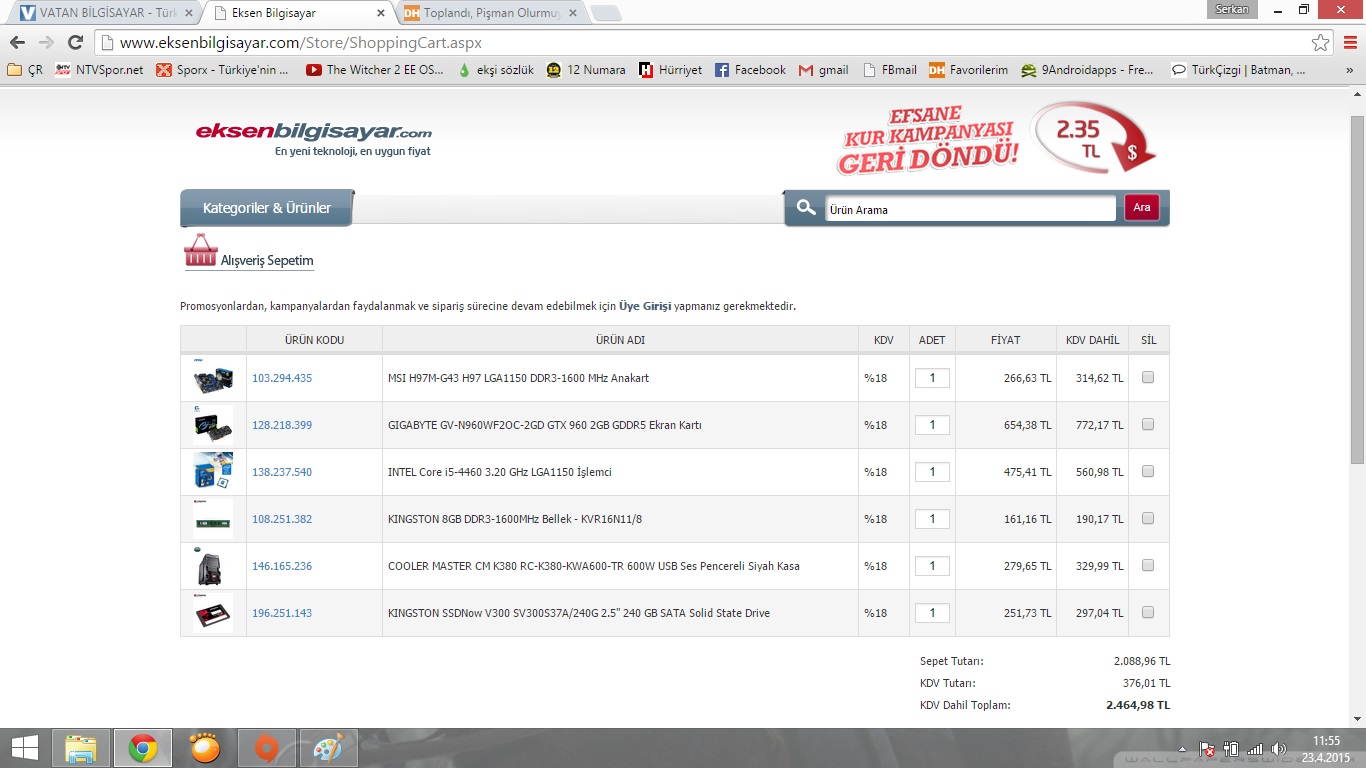Edit quantity field for MSI H97M-G43
Image resolution: width=1366 pixels, height=768 pixels.
pos(932,378)
